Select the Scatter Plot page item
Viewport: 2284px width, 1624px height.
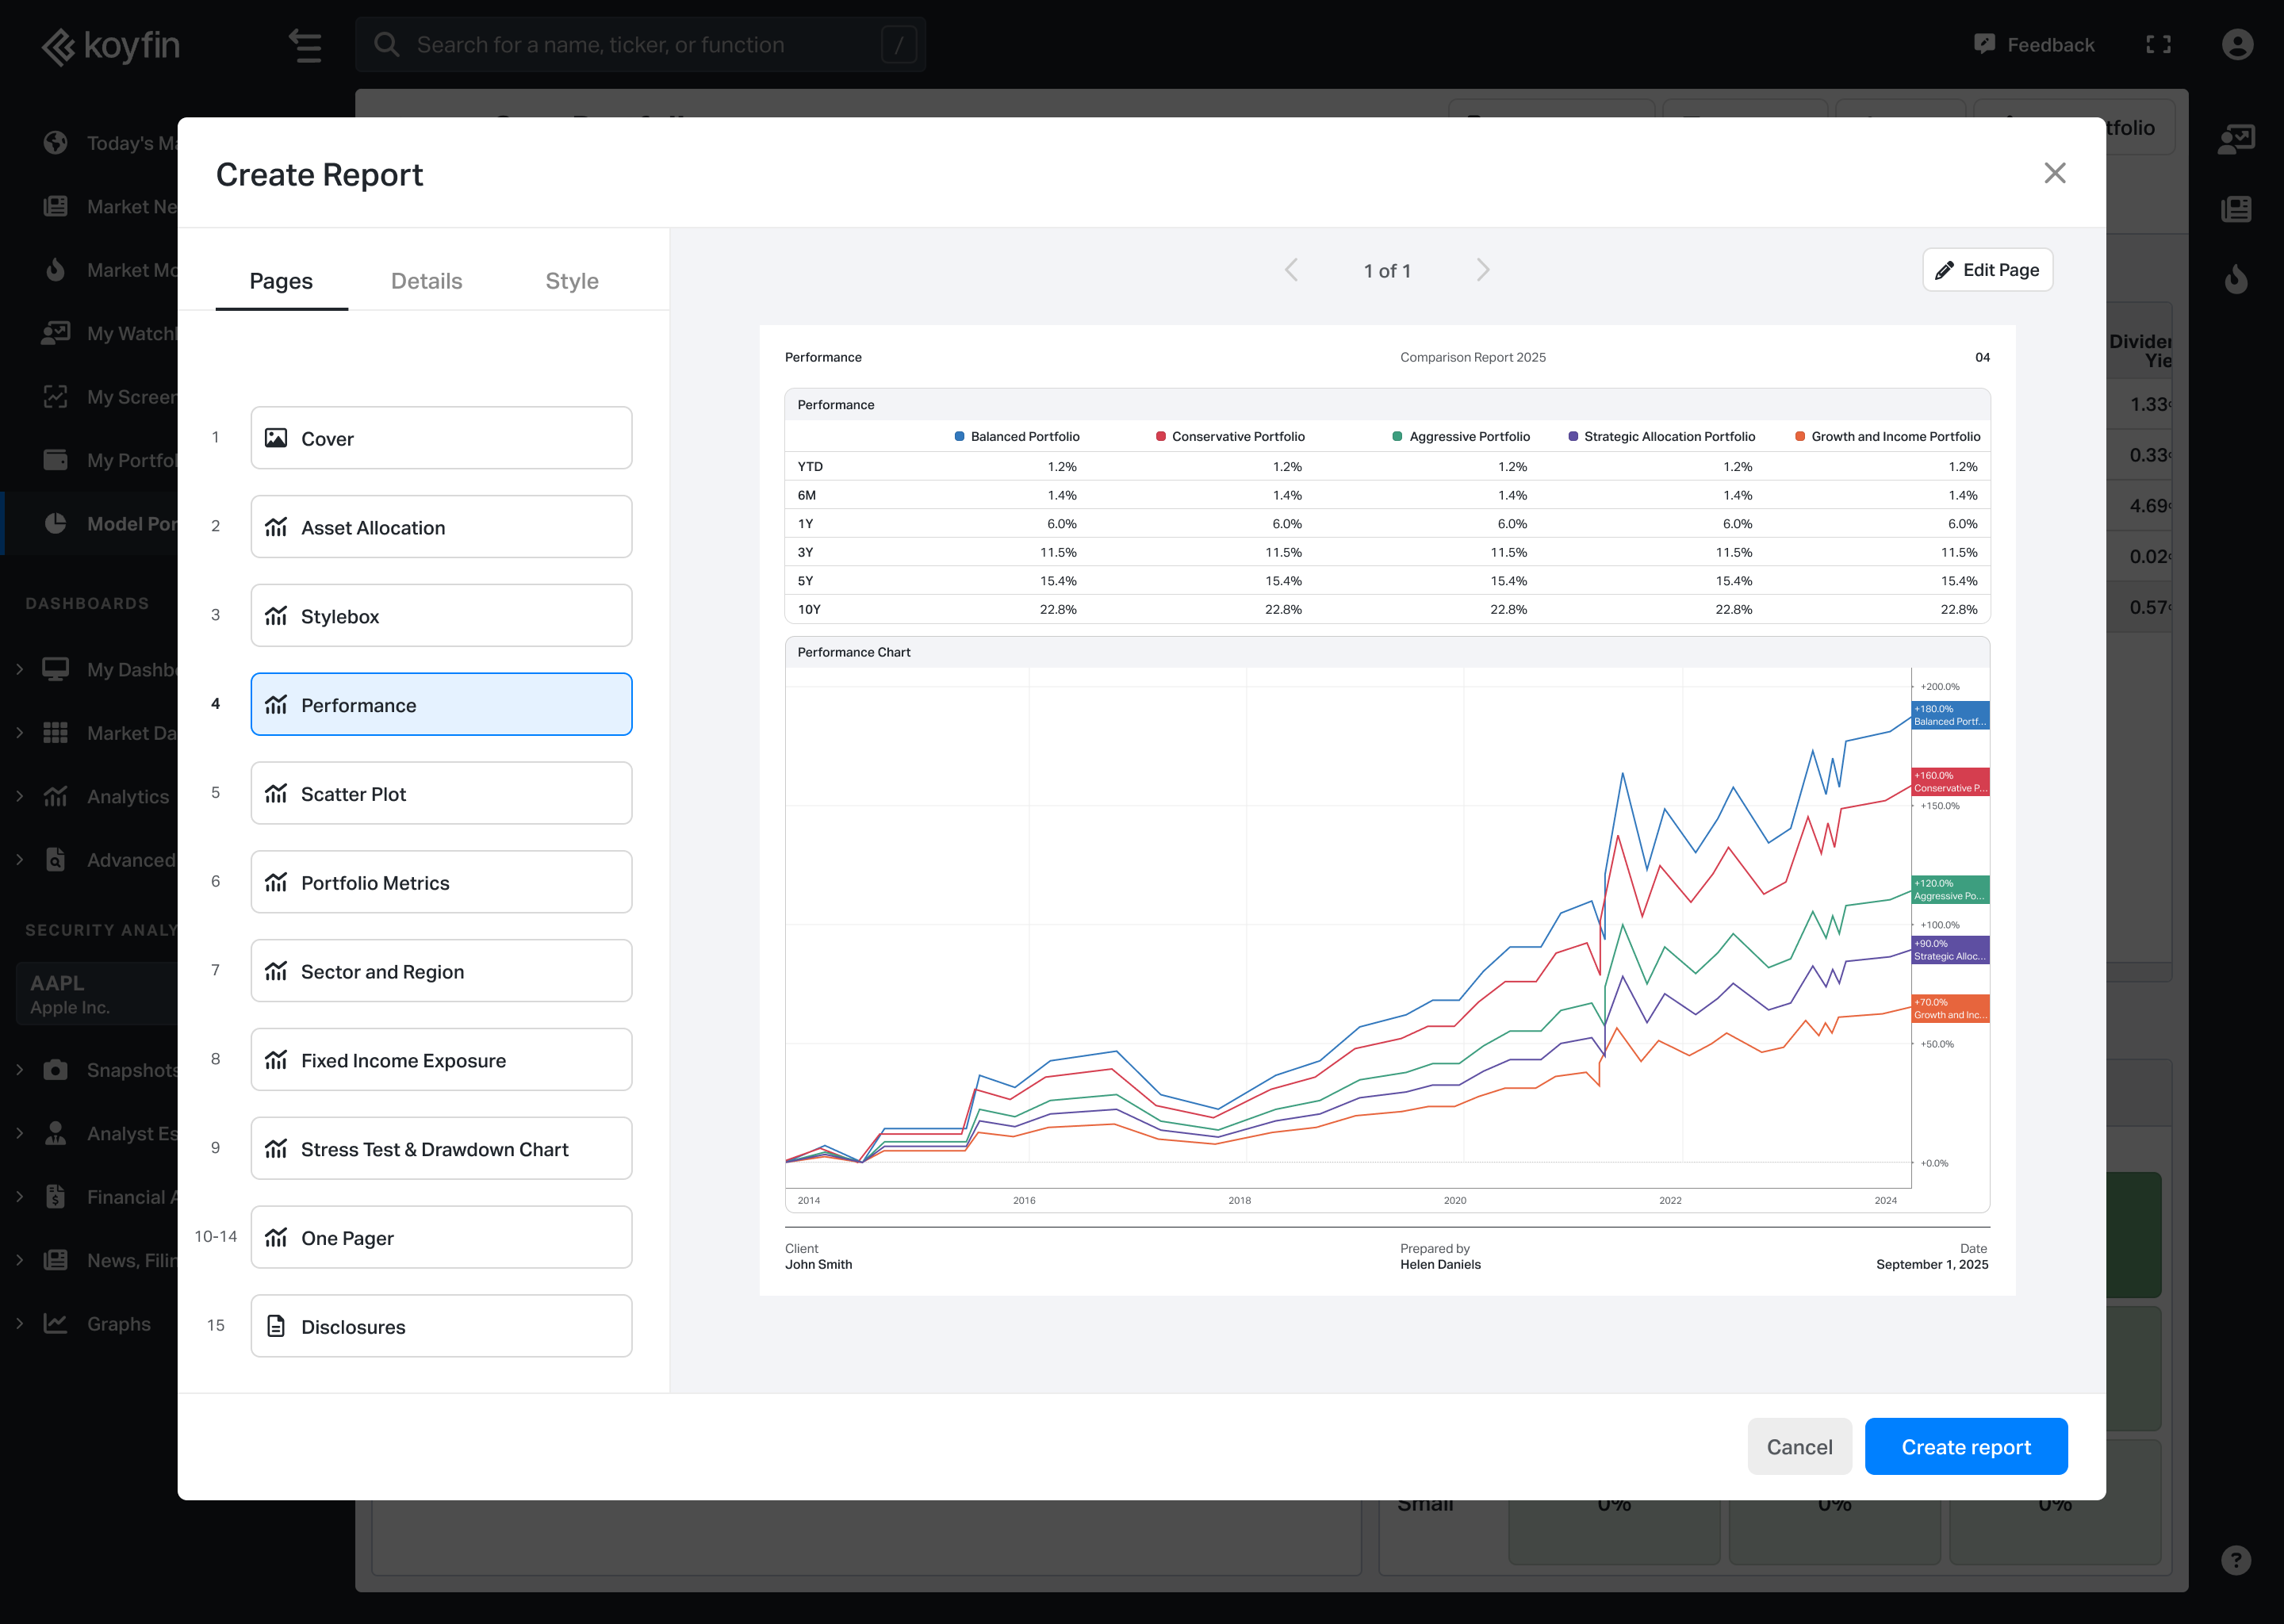[x=441, y=793]
